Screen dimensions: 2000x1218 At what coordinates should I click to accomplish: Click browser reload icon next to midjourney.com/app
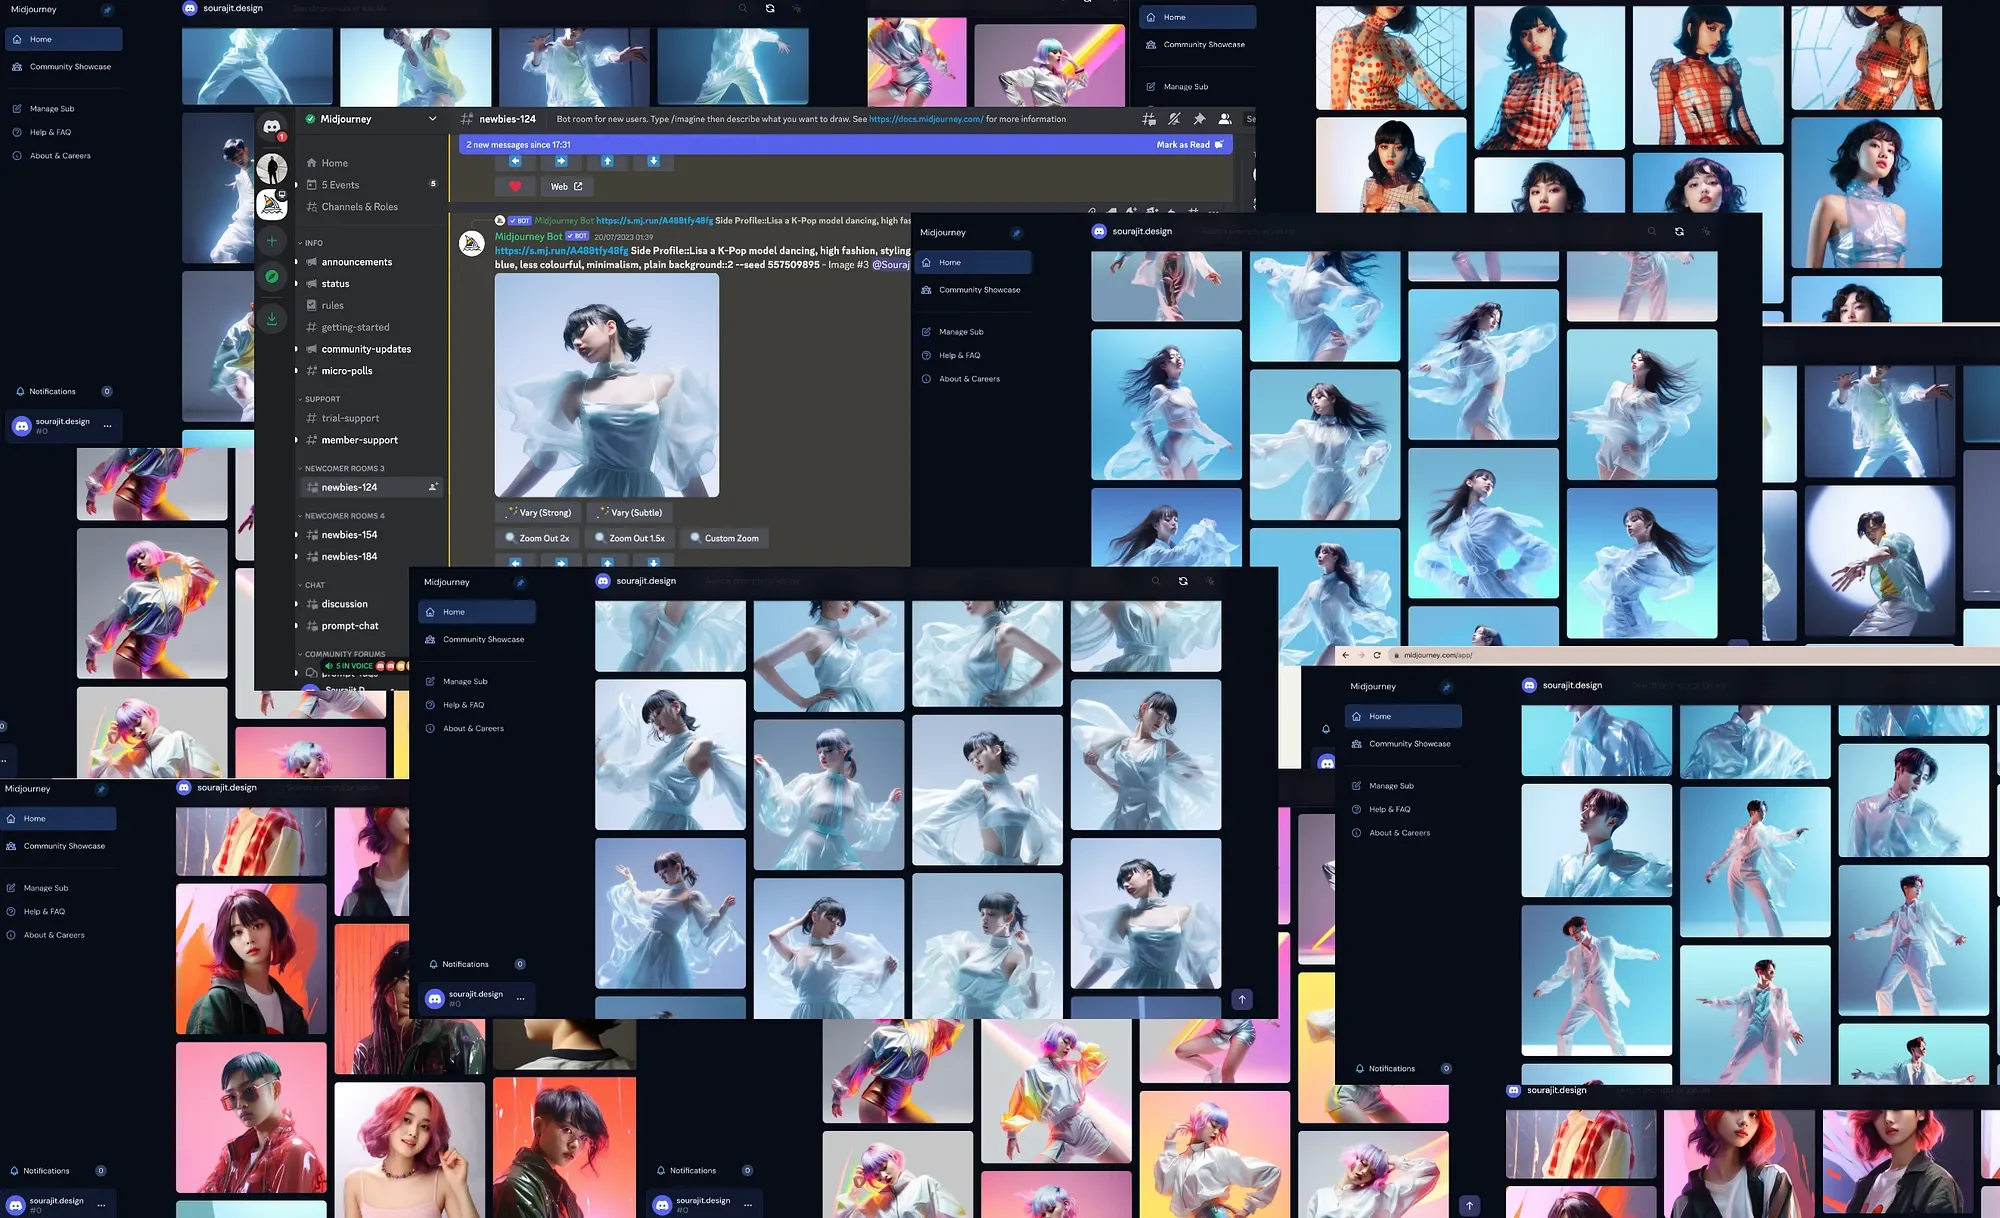pos(1377,655)
